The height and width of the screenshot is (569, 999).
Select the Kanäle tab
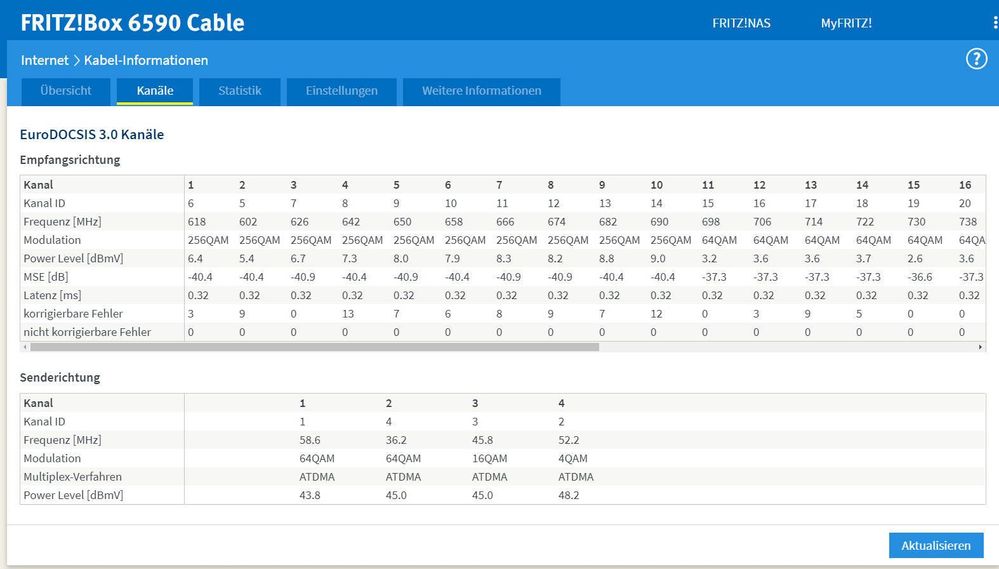155,91
